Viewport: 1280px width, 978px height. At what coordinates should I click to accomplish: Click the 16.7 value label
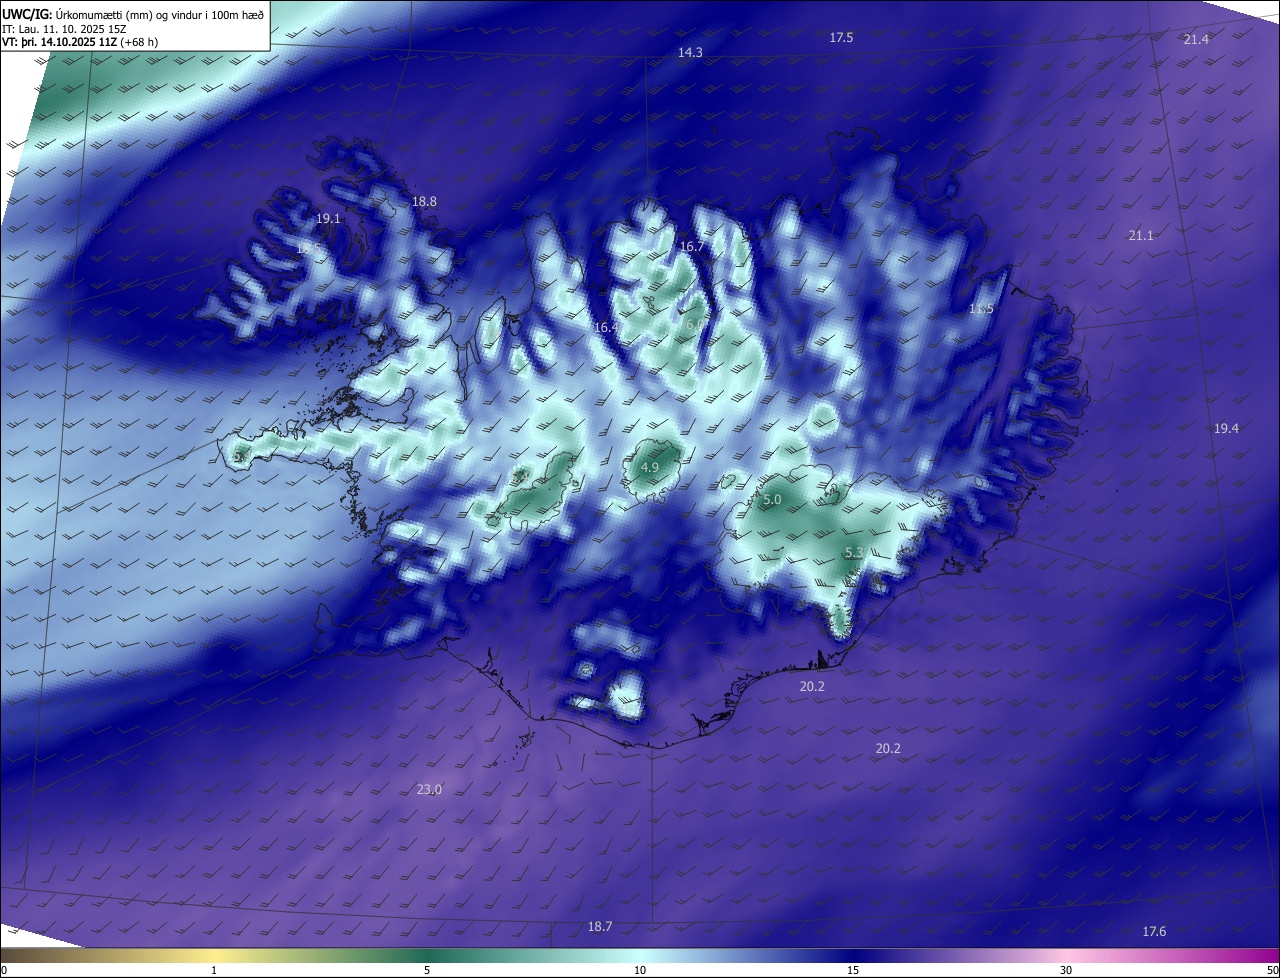point(692,246)
